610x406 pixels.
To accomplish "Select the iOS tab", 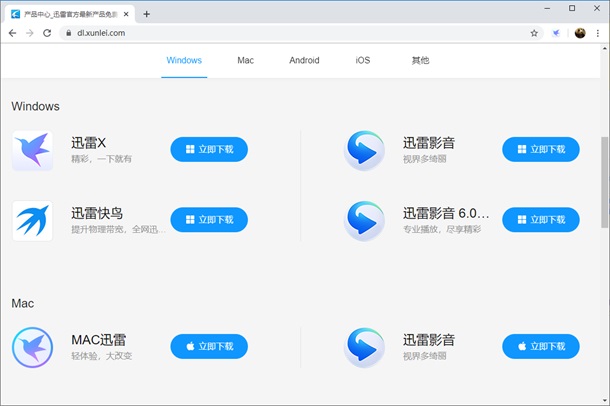I will click(362, 60).
